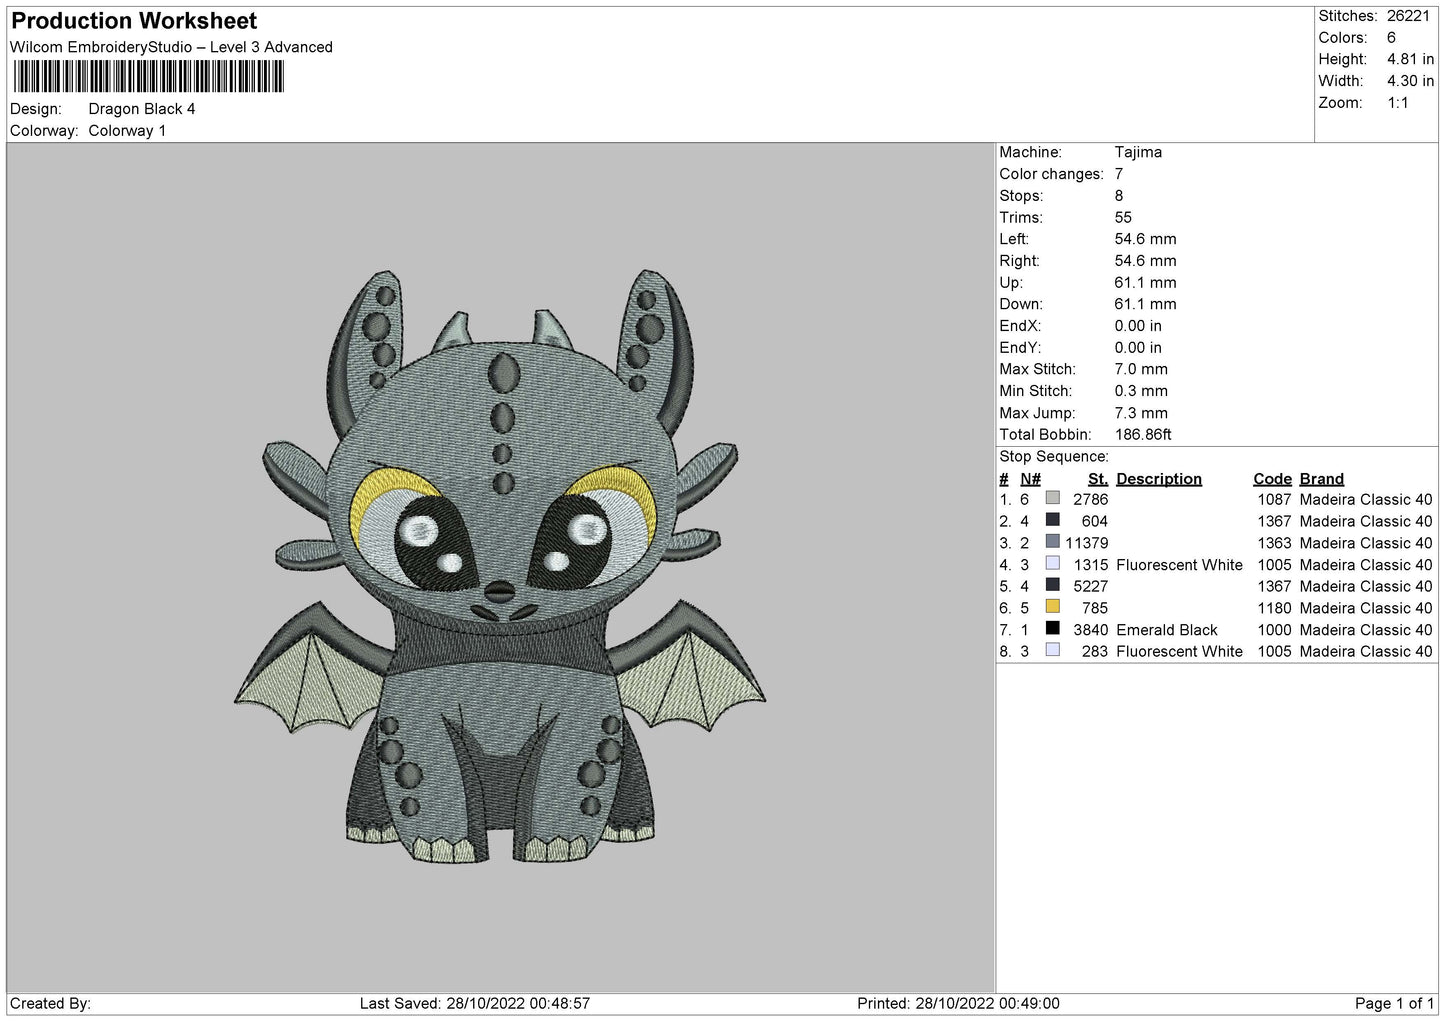The image size is (1445, 1021).
Task: Click the Color changes value 7
Action: coord(1119,174)
